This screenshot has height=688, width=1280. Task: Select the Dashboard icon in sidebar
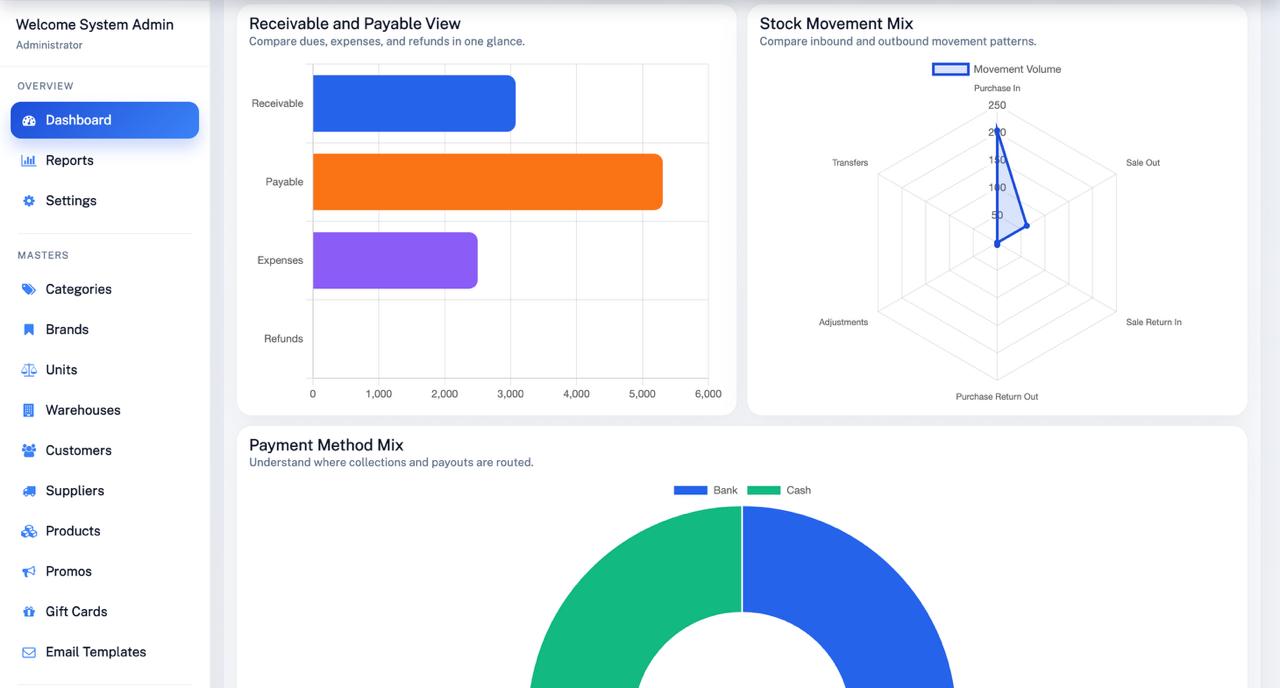29,120
